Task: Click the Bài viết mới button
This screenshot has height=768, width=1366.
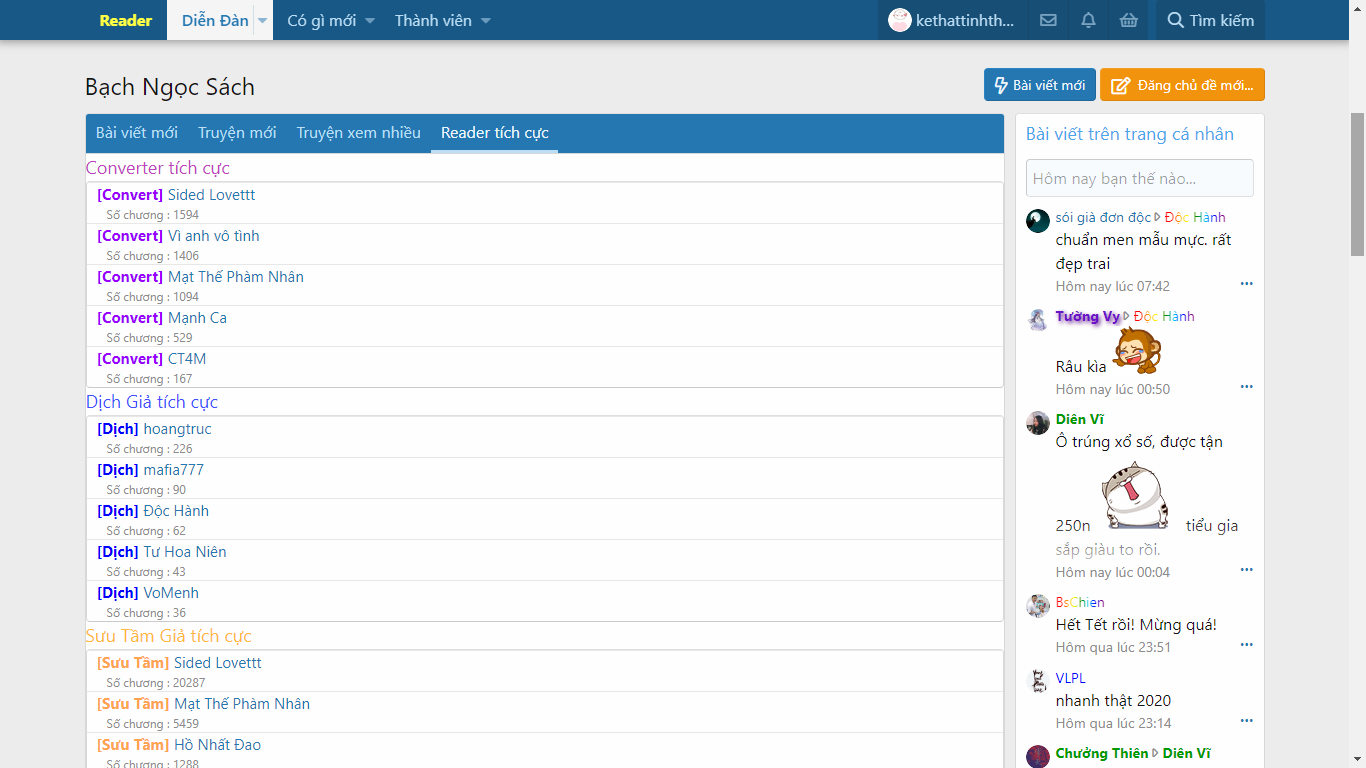Action: coord(1040,85)
